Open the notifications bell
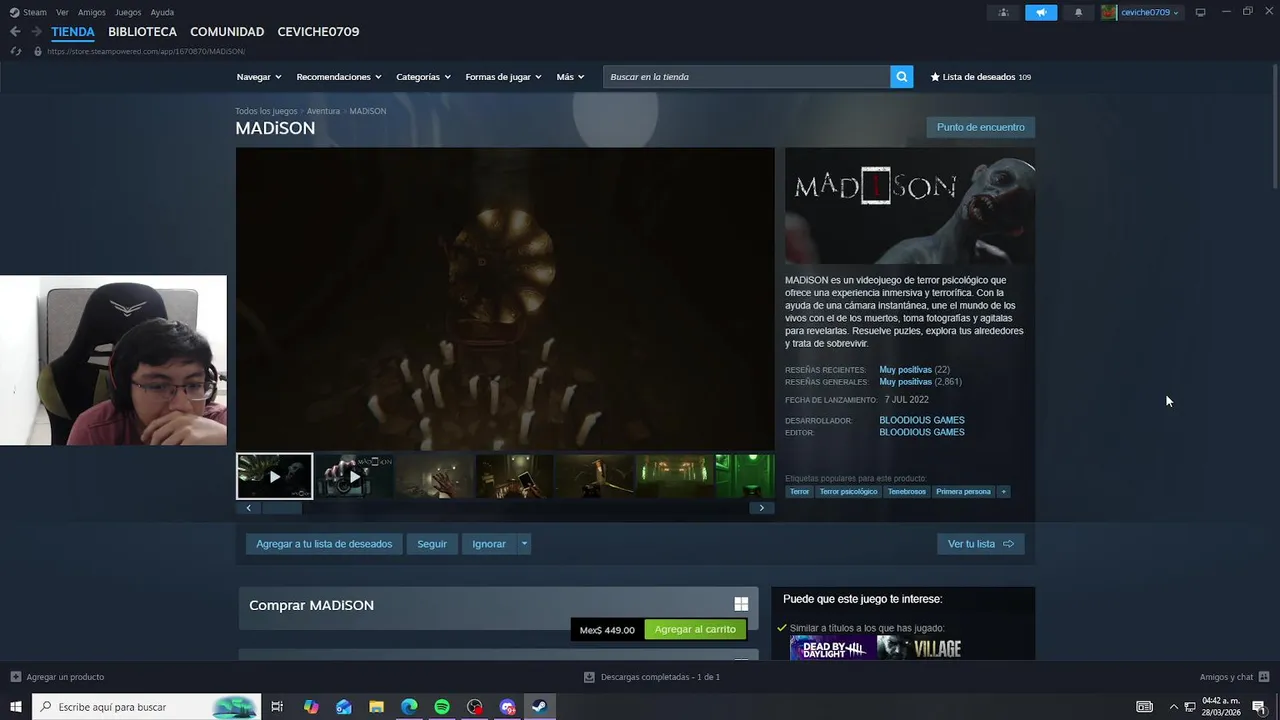Viewport: 1280px width, 720px height. click(x=1078, y=12)
